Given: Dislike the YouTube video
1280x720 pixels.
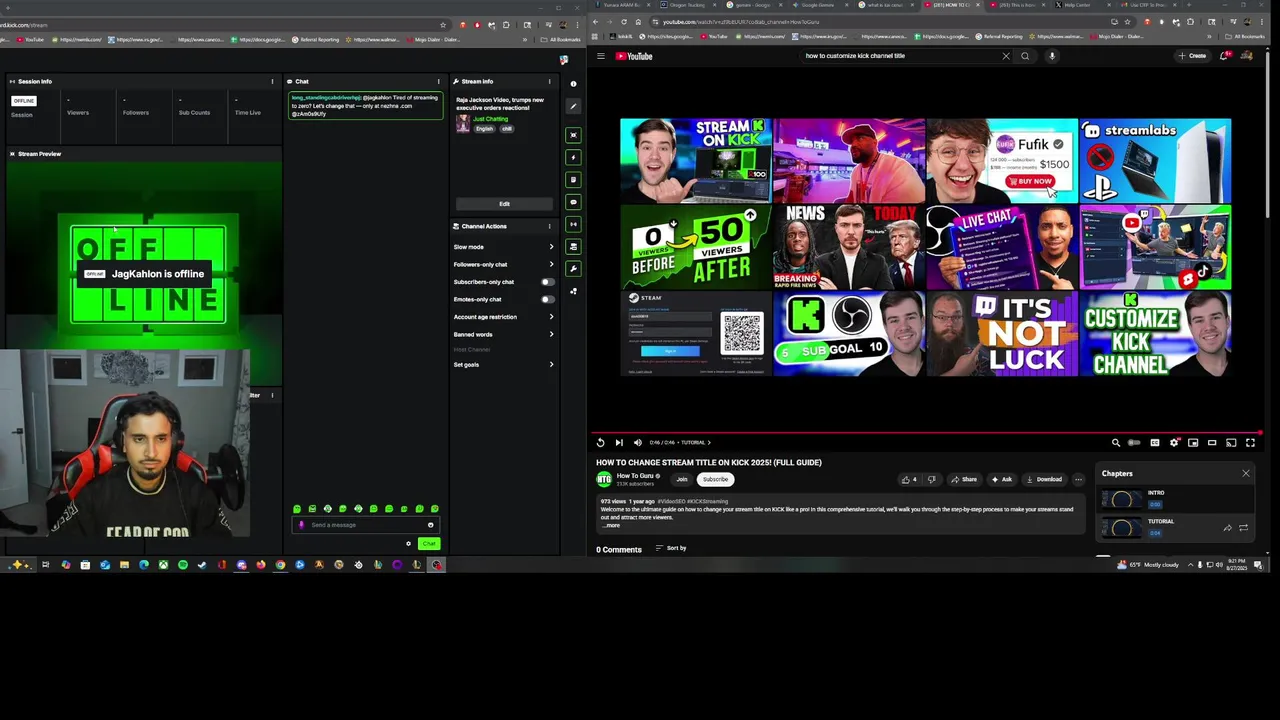Looking at the screenshot, I should tap(931, 479).
